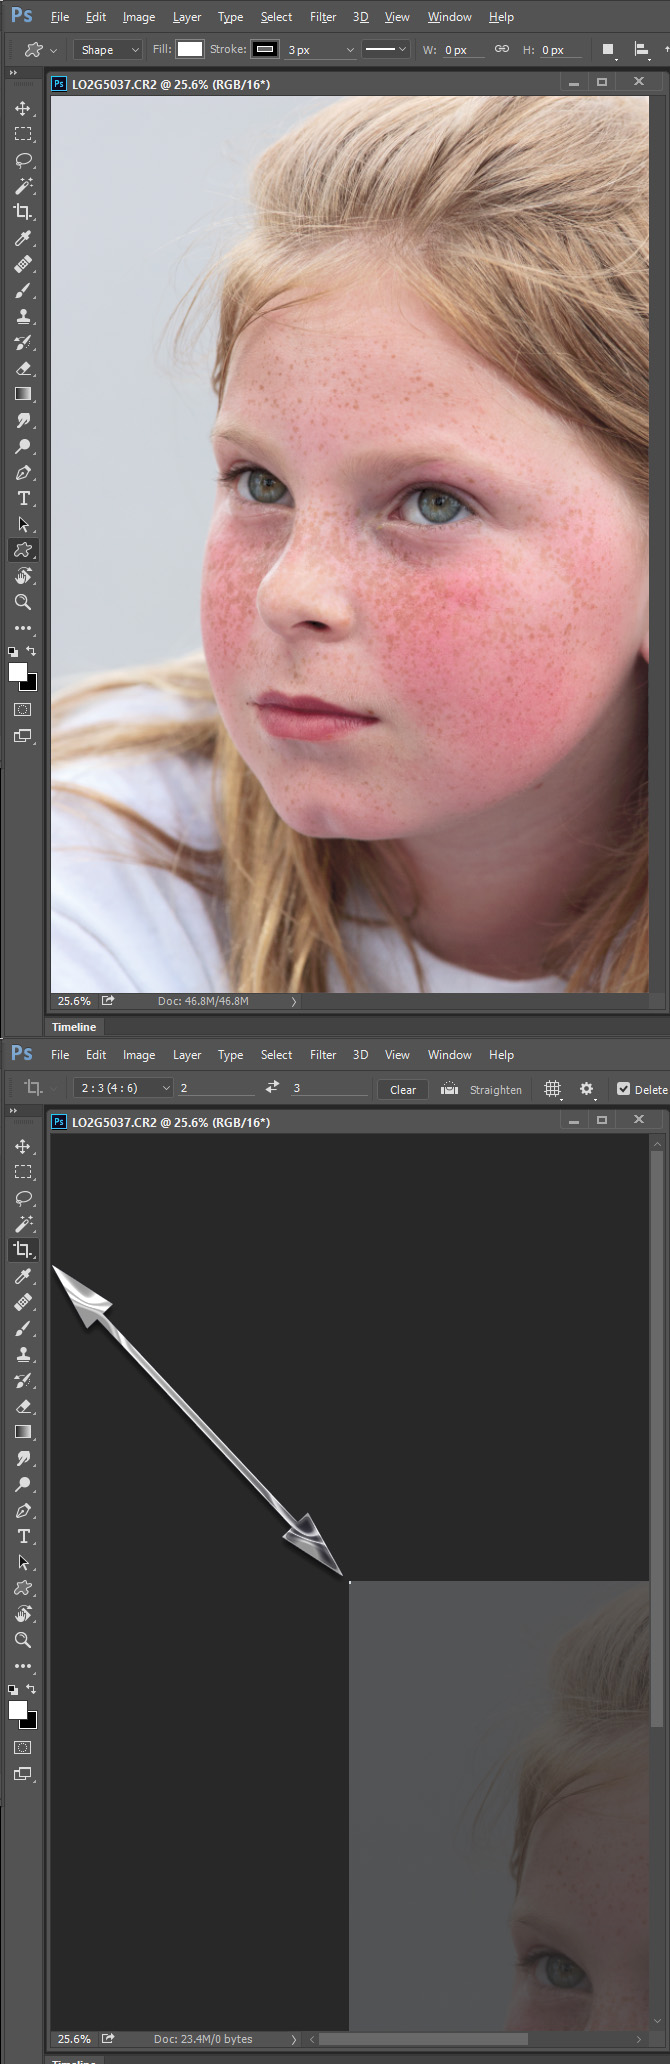Click the Straighten level icon in crop options
670x2064 pixels.
click(x=449, y=1089)
